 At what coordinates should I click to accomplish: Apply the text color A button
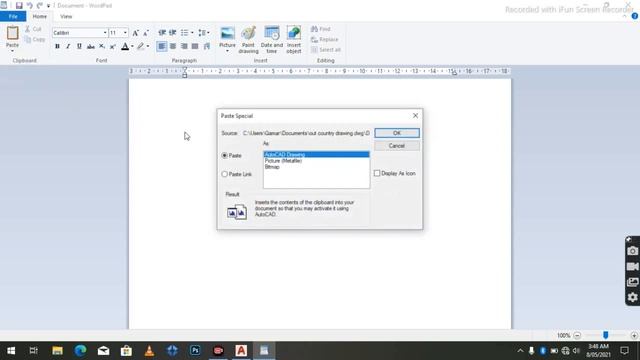pyautogui.click(x=125, y=47)
